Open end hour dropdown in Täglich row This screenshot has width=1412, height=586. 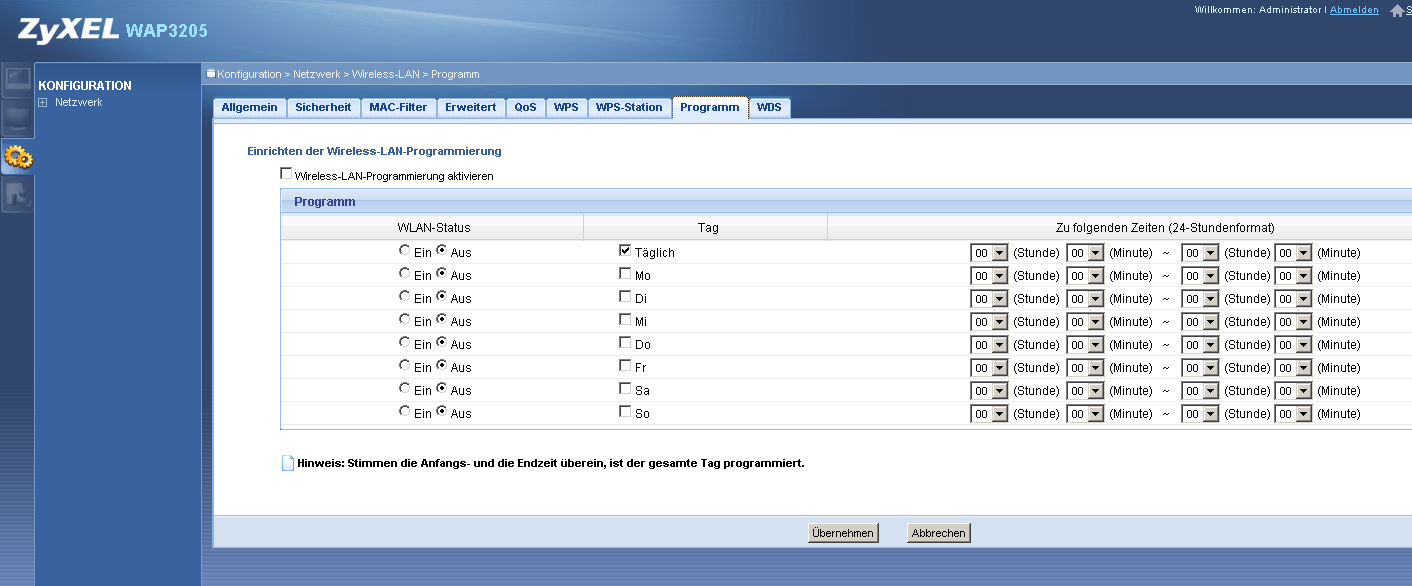coord(1200,253)
